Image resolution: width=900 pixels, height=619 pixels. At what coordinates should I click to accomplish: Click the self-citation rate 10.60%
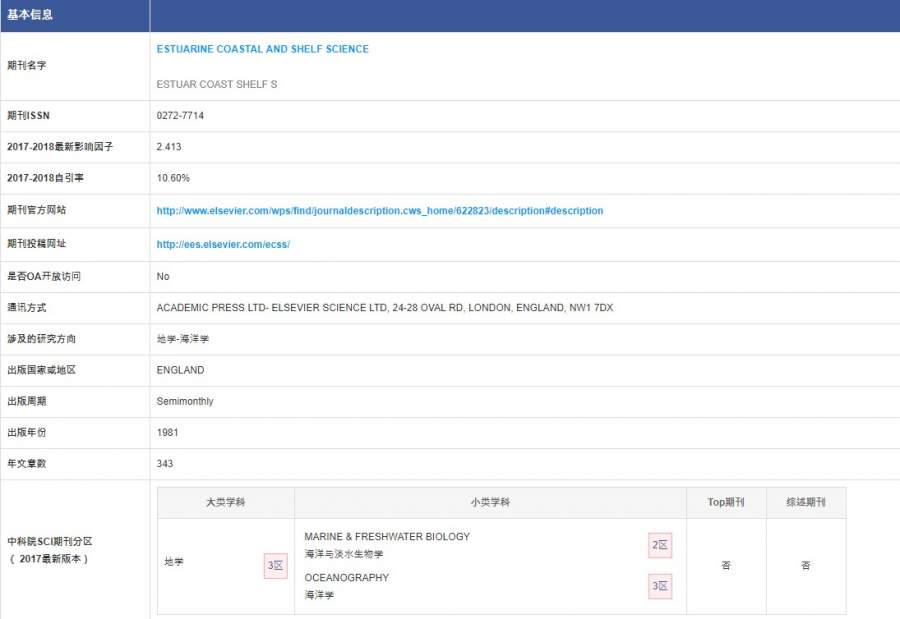173,178
